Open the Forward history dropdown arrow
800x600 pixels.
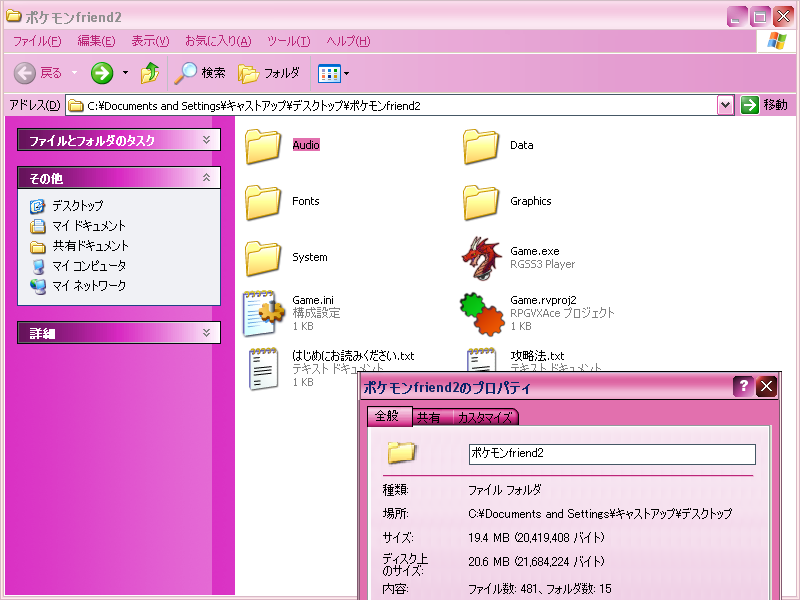(126, 73)
